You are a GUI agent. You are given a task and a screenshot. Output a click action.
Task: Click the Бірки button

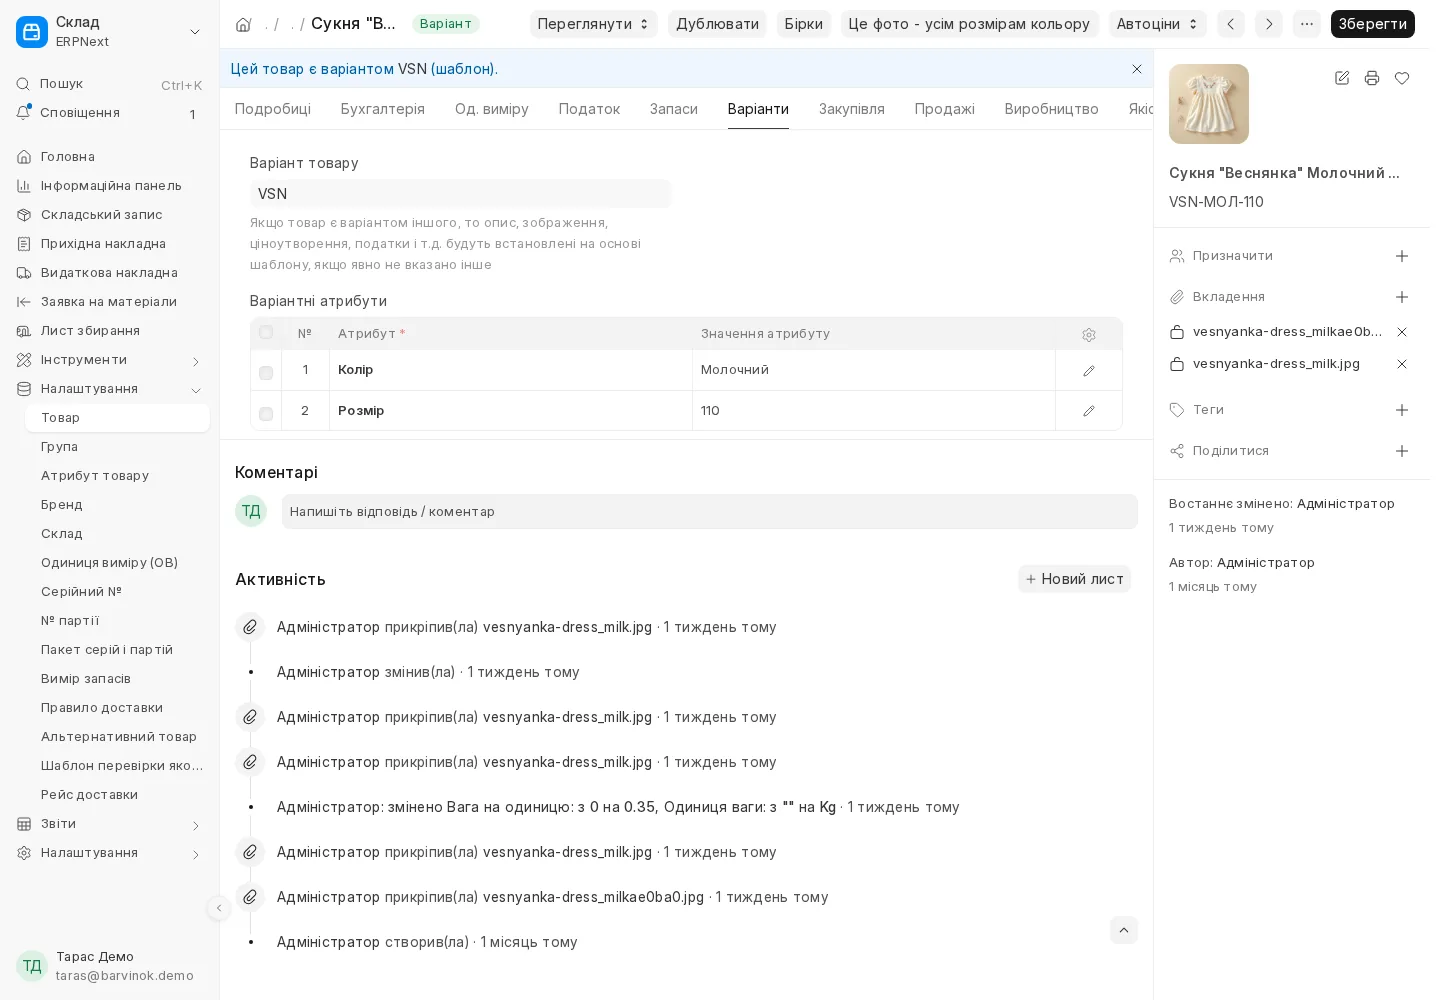pos(804,24)
